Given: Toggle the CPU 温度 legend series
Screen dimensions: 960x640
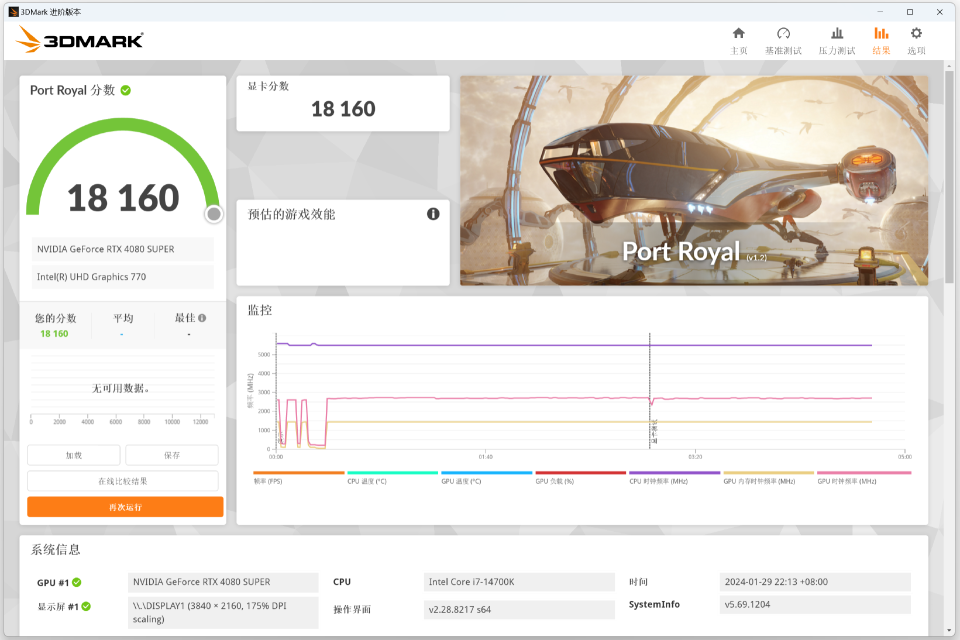Looking at the screenshot, I should point(366,481).
